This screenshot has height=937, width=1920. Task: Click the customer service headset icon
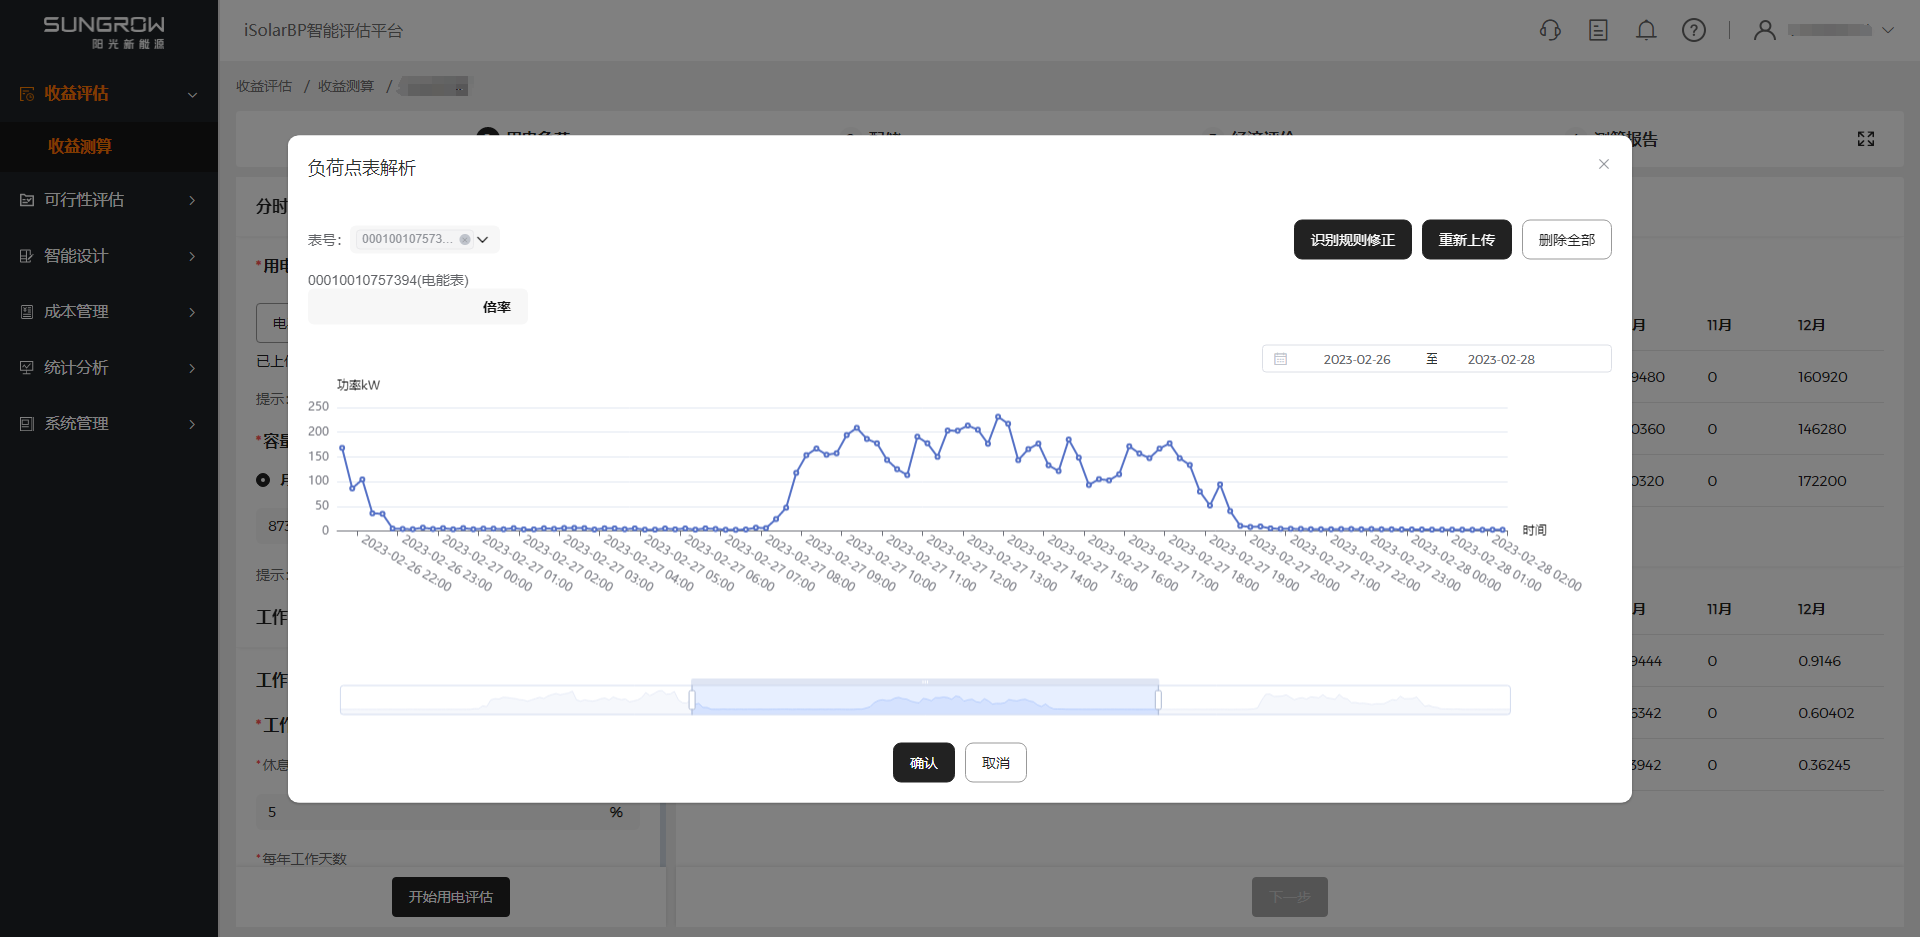pos(1550,30)
